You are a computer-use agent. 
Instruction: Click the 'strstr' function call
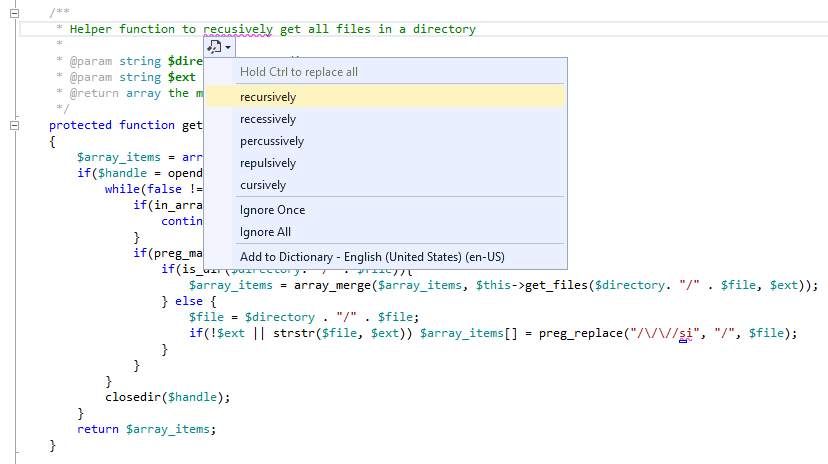(294, 334)
